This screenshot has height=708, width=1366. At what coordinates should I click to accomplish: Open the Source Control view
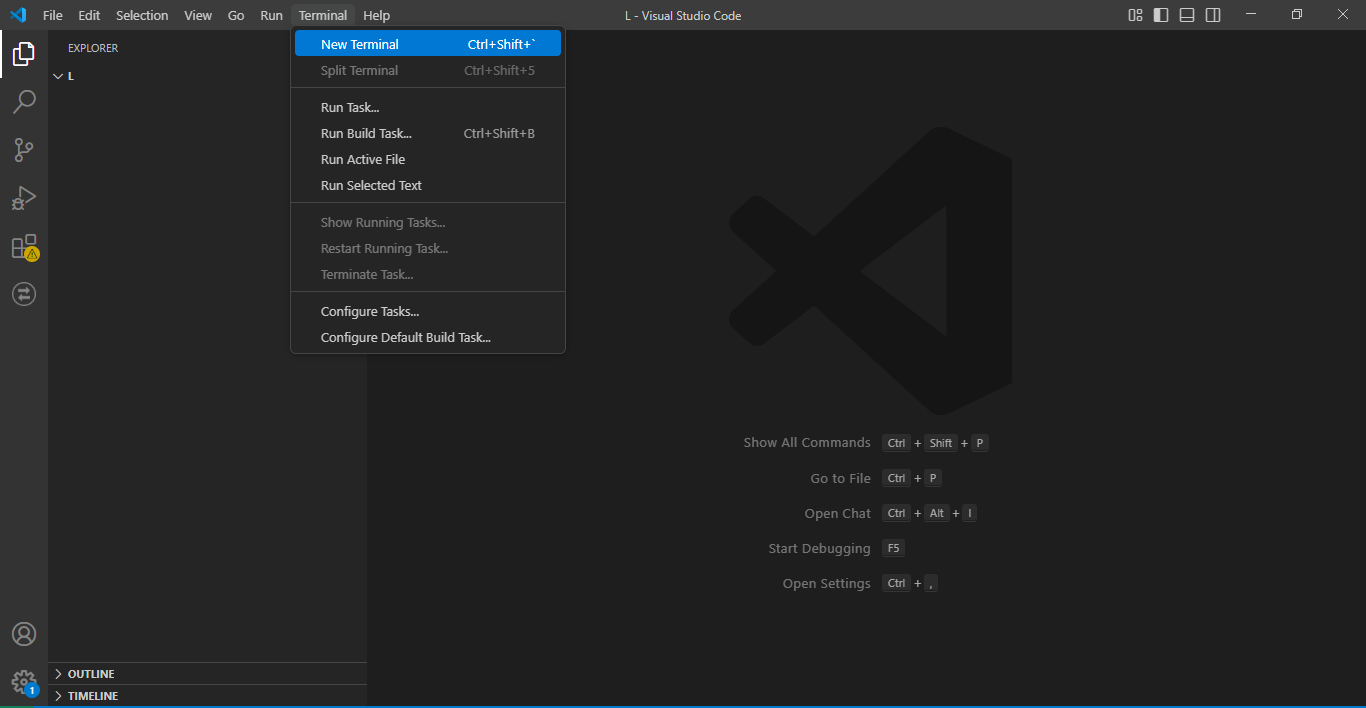tap(24, 150)
